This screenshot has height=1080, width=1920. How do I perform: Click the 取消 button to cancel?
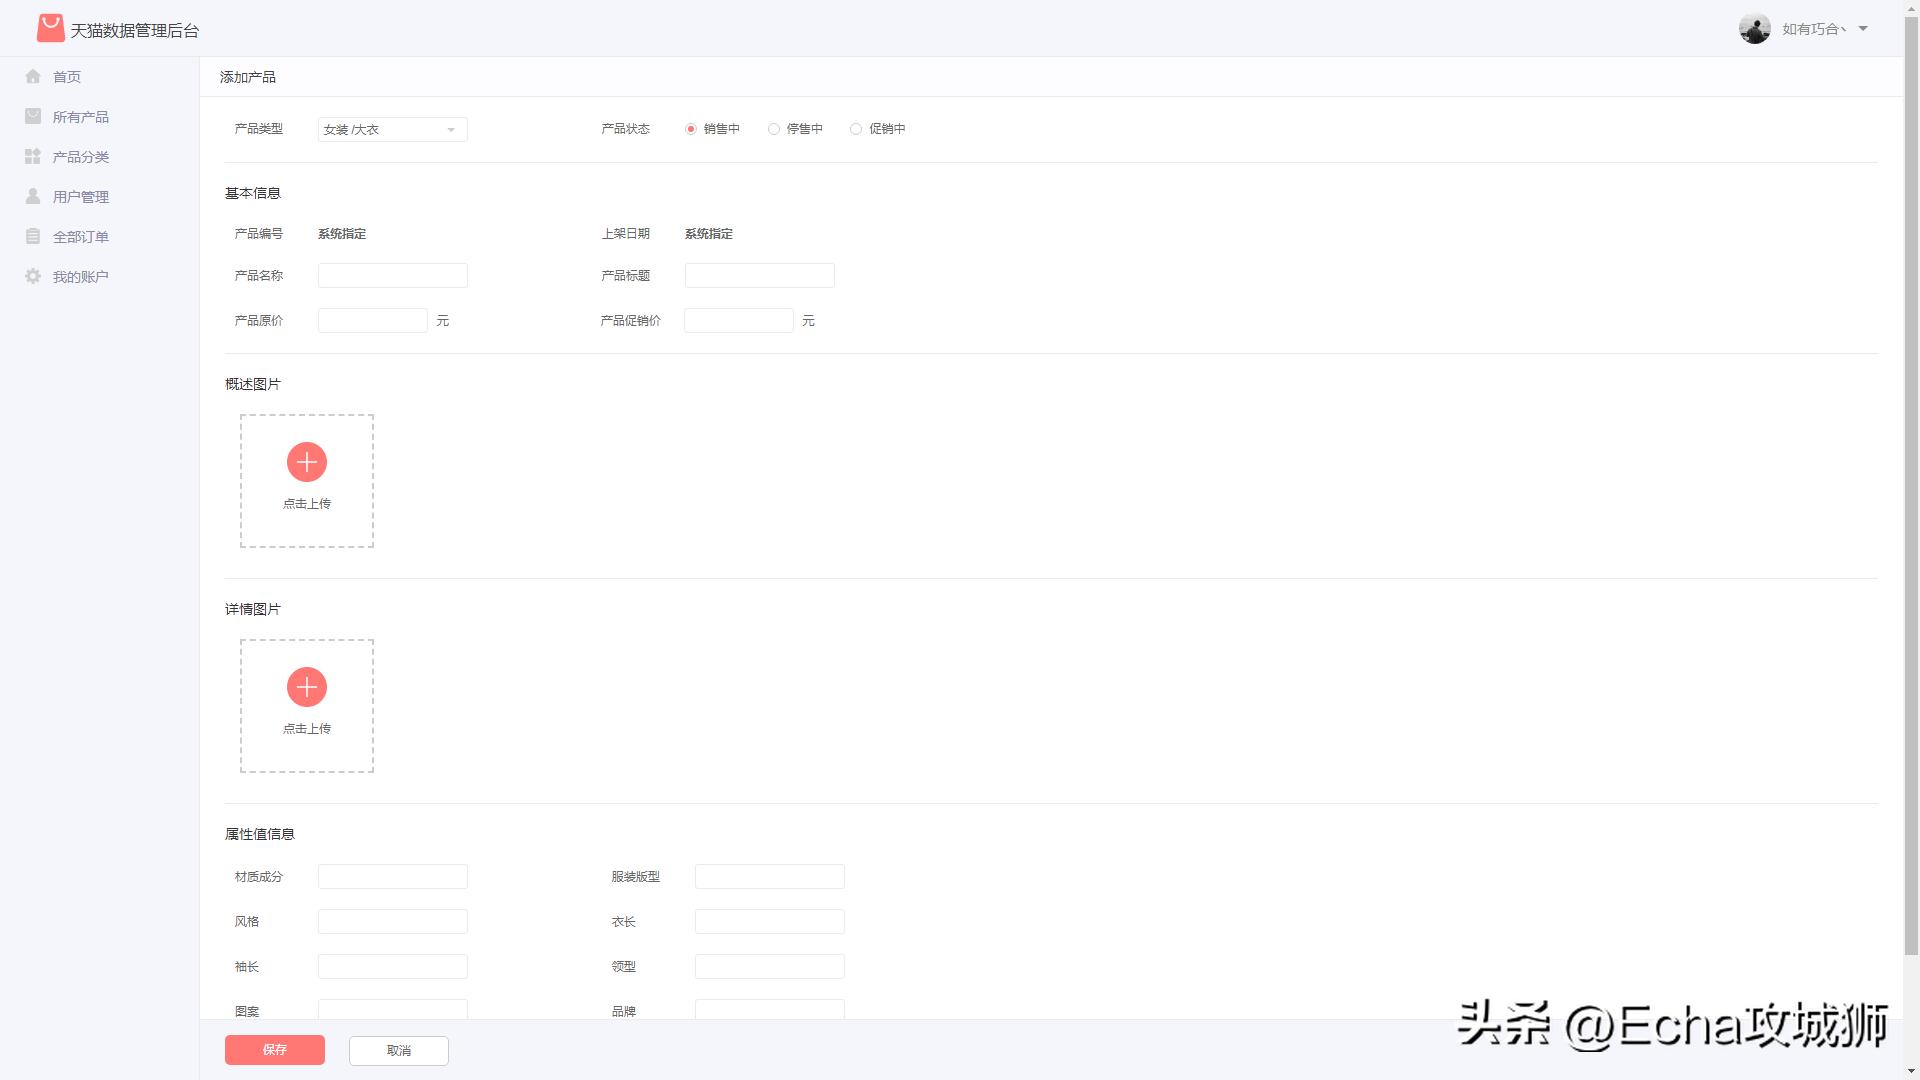(398, 1050)
